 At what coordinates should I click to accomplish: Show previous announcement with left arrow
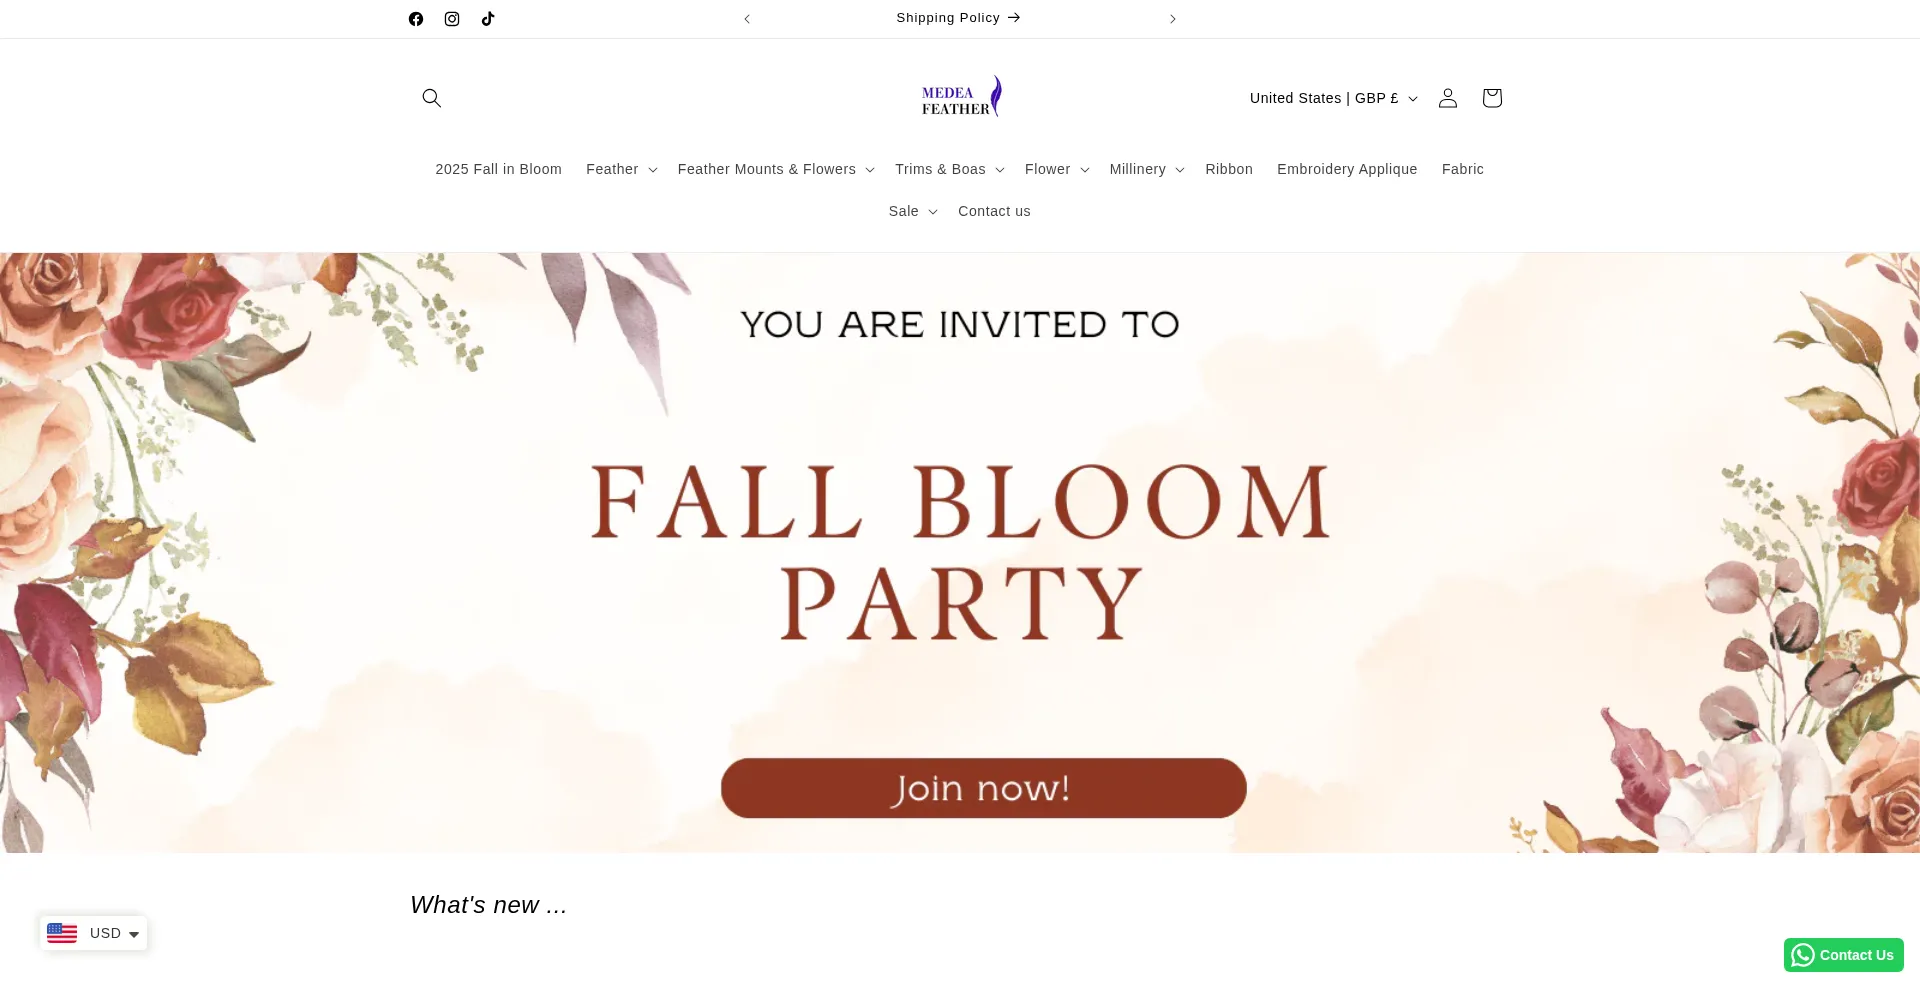[747, 19]
